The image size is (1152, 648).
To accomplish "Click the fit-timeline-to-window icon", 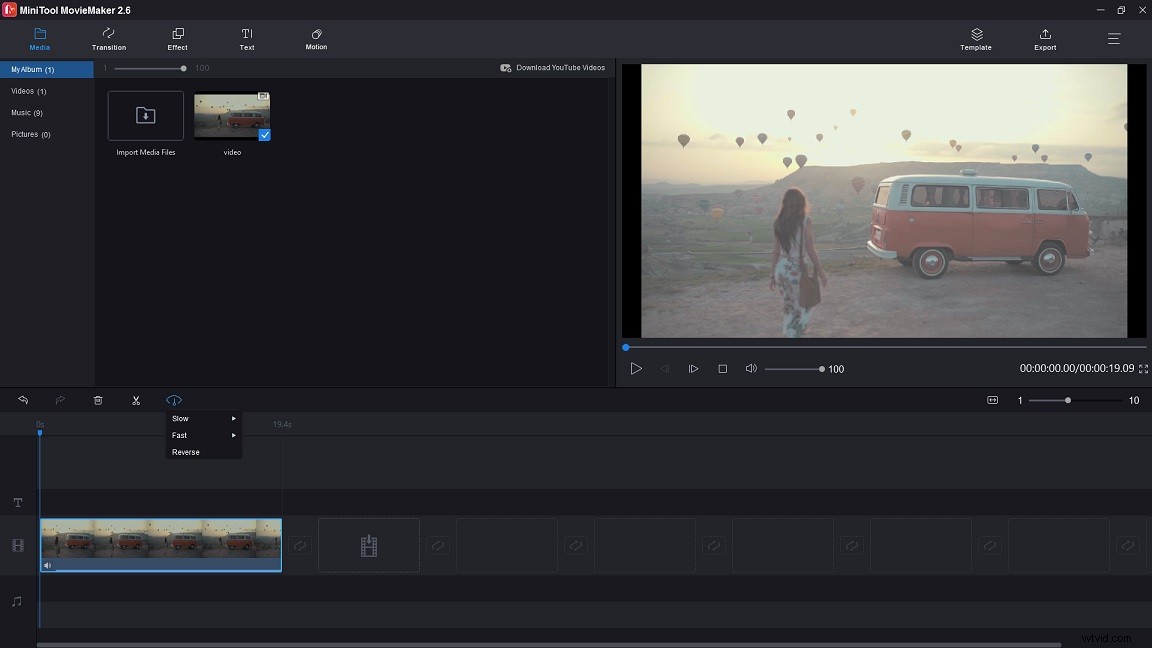I will [x=992, y=400].
